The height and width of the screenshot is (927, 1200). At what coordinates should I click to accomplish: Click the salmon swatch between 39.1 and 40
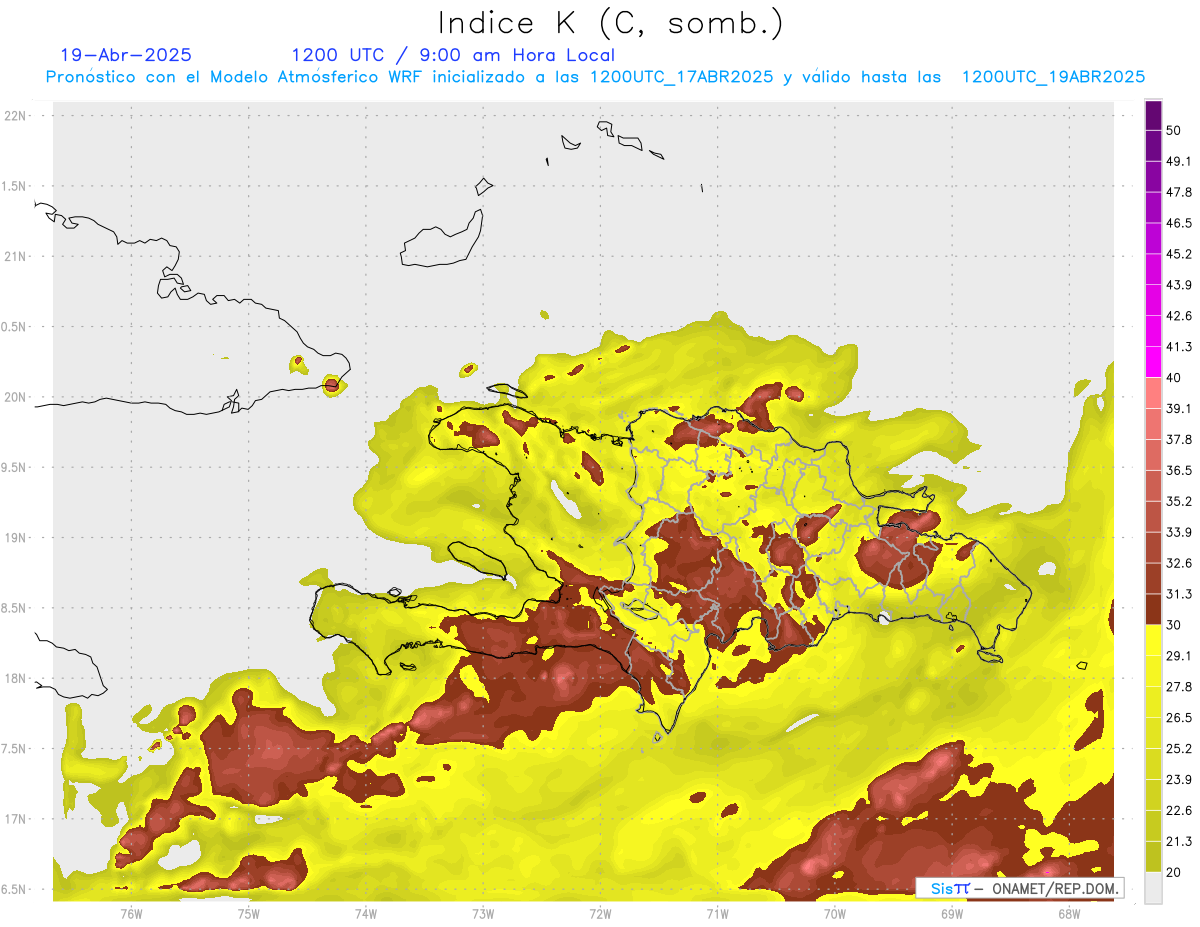[x=1153, y=393]
